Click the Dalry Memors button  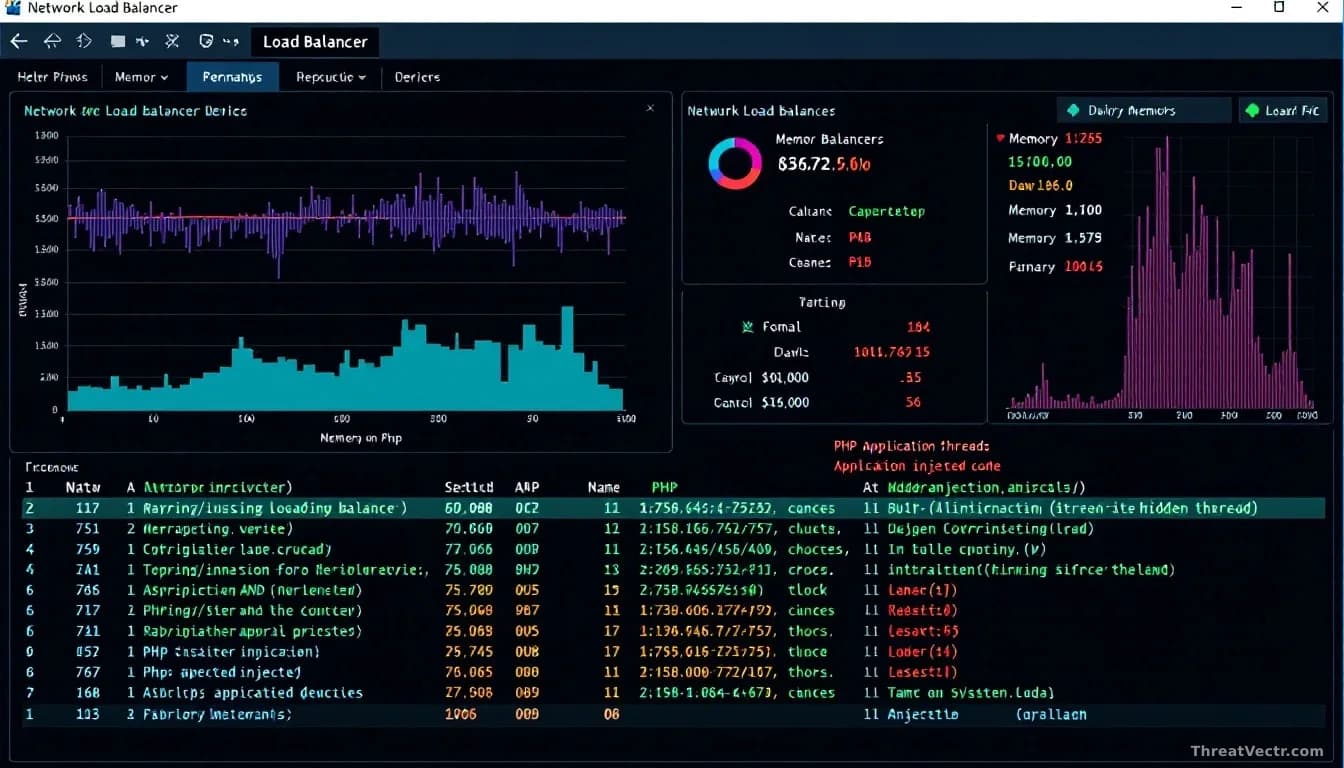click(x=1144, y=110)
